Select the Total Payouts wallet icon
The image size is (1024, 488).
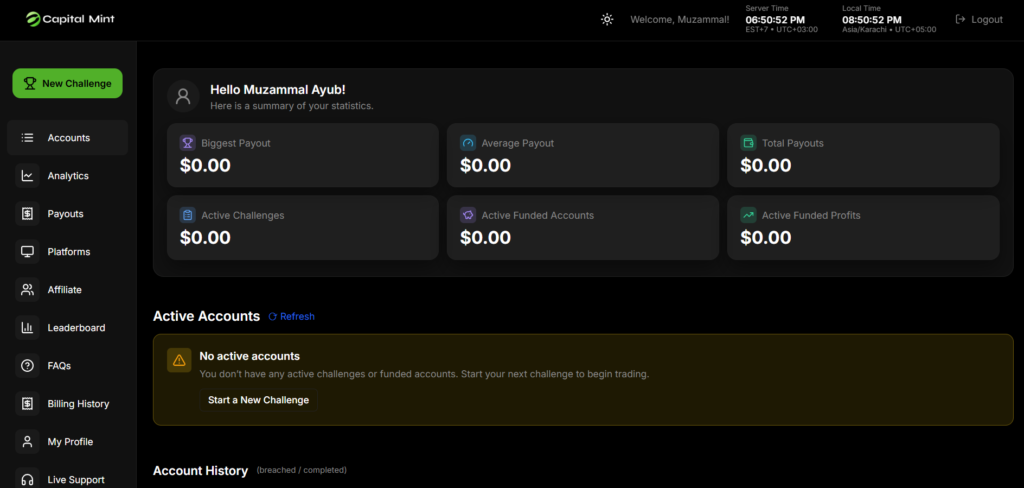[x=748, y=143]
